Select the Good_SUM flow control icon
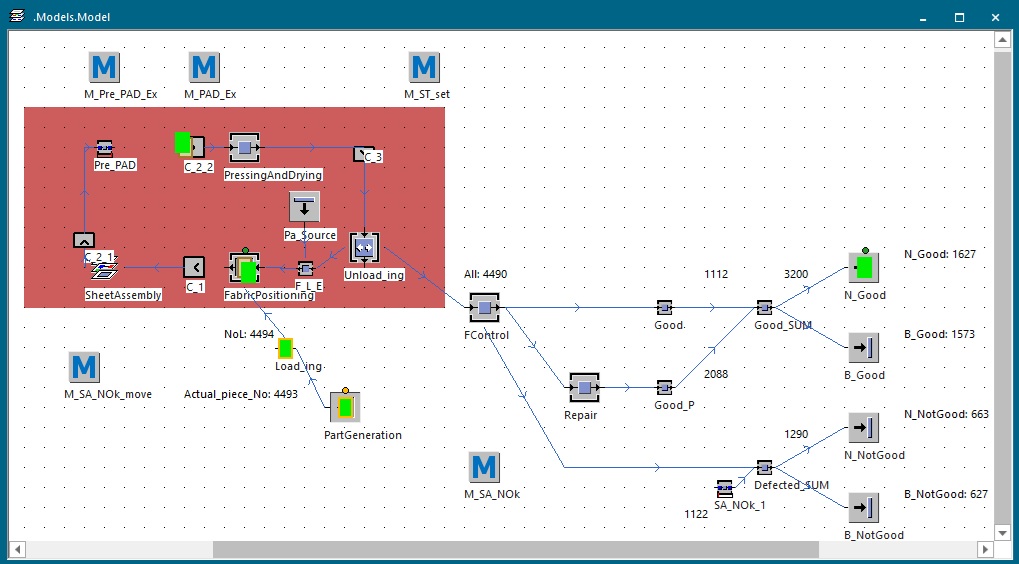Viewport: 1019px width, 564px height. 764,308
